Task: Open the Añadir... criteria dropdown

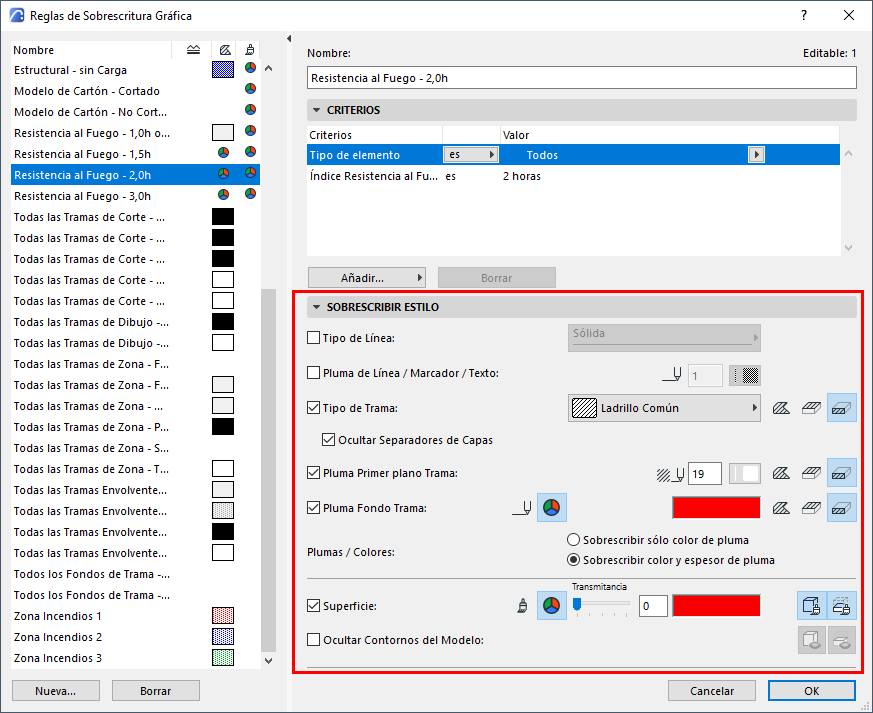Action: click(x=366, y=278)
